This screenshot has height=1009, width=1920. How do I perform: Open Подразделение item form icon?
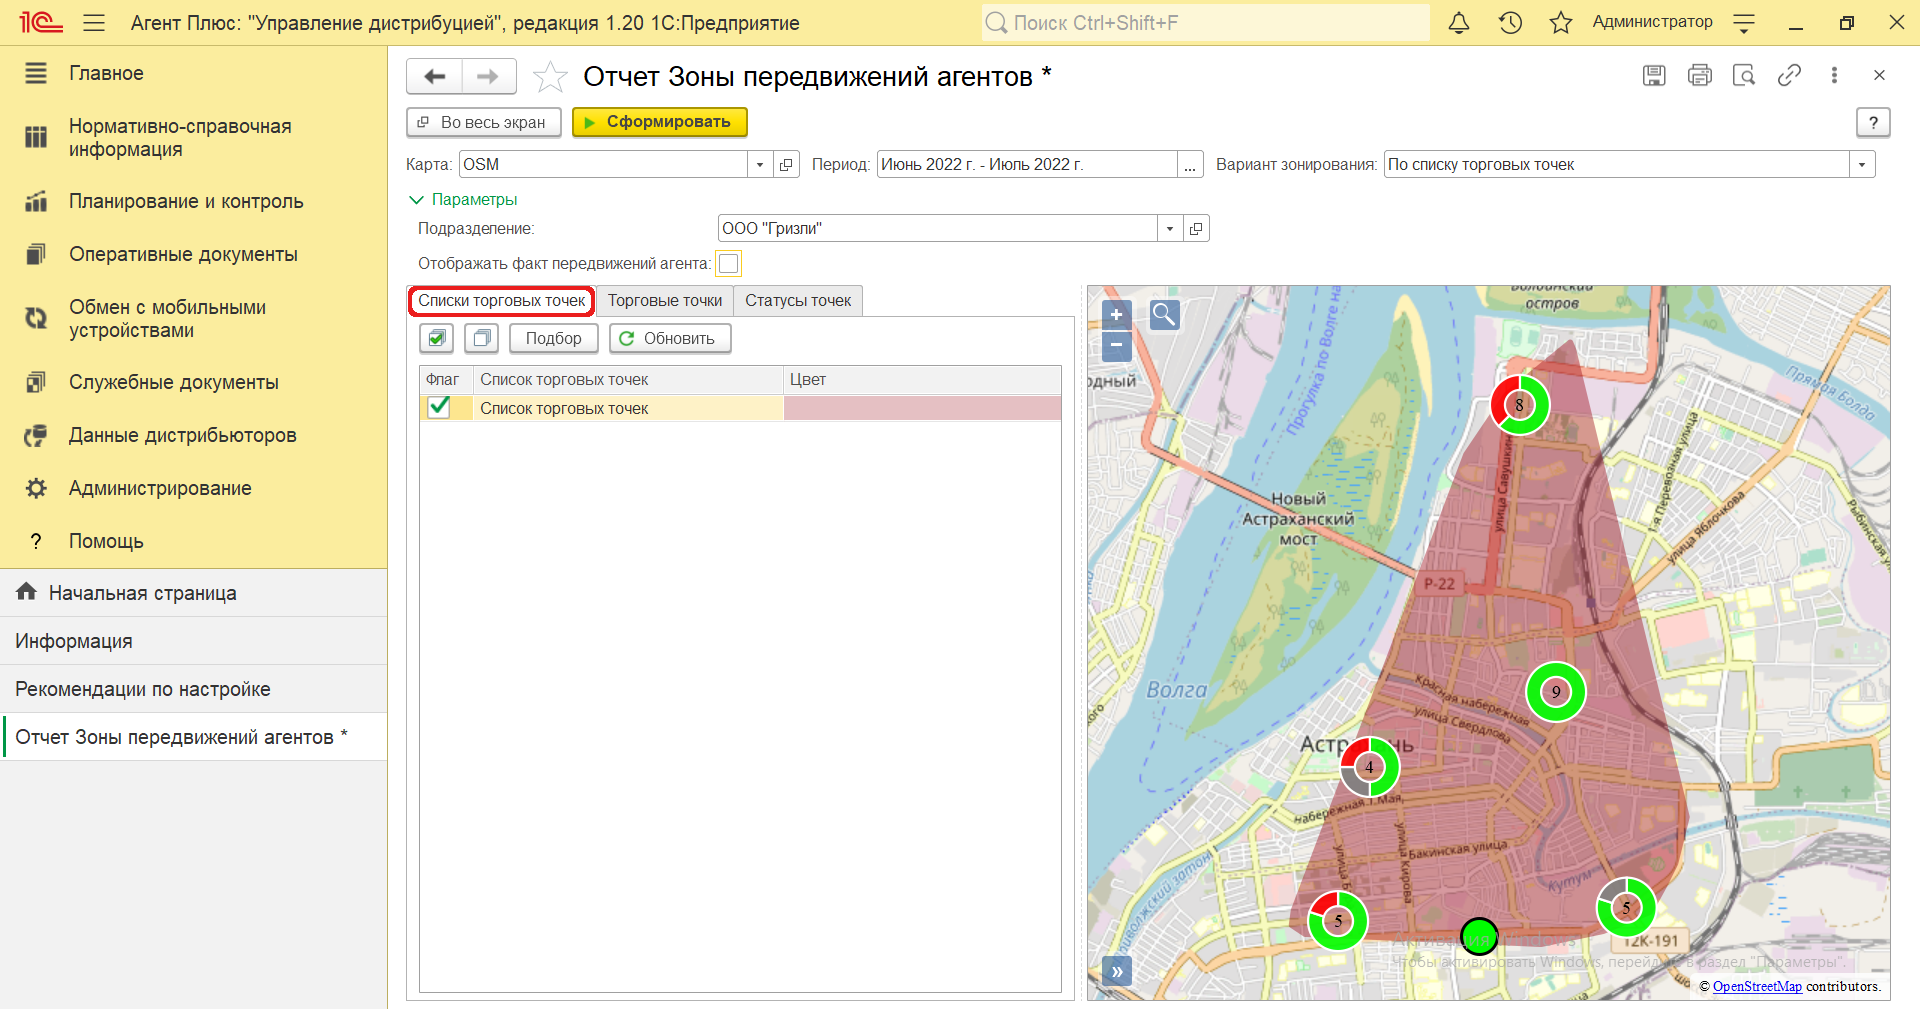point(1196,228)
